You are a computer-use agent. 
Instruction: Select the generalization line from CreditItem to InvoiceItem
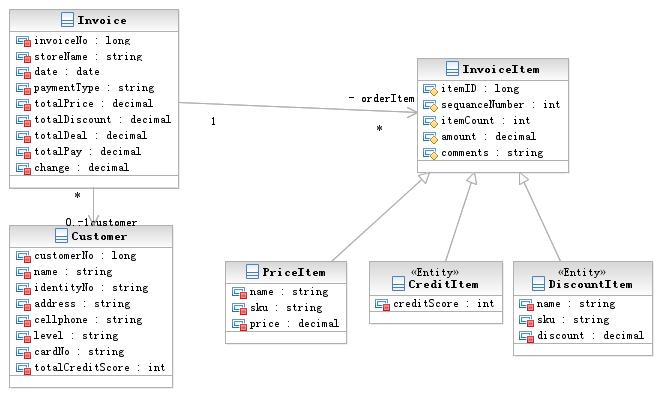(x=460, y=217)
